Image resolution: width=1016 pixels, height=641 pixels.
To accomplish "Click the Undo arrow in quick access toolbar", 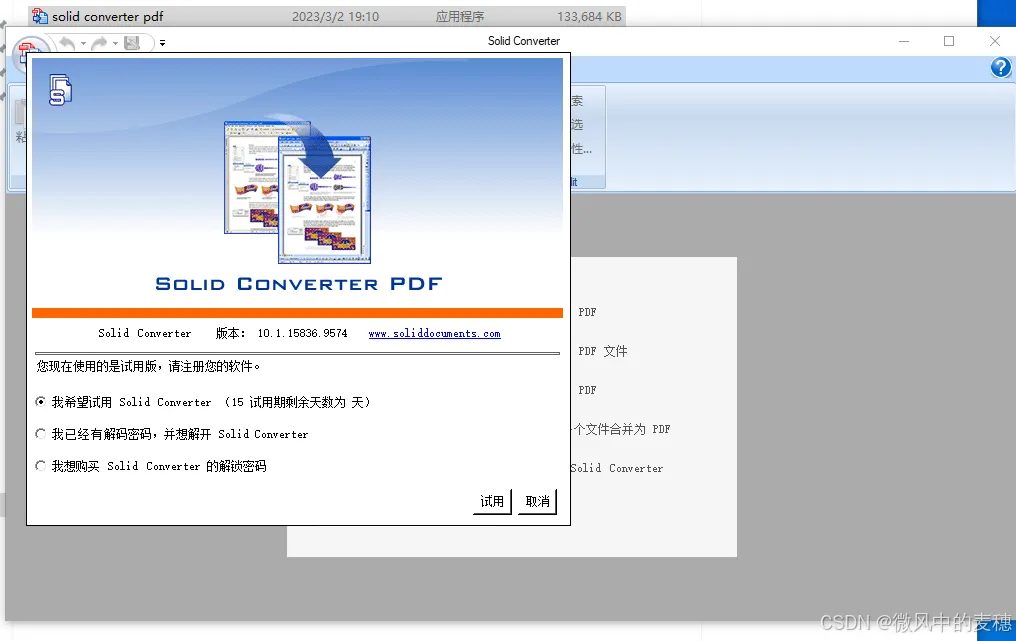I will coord(67,43).
